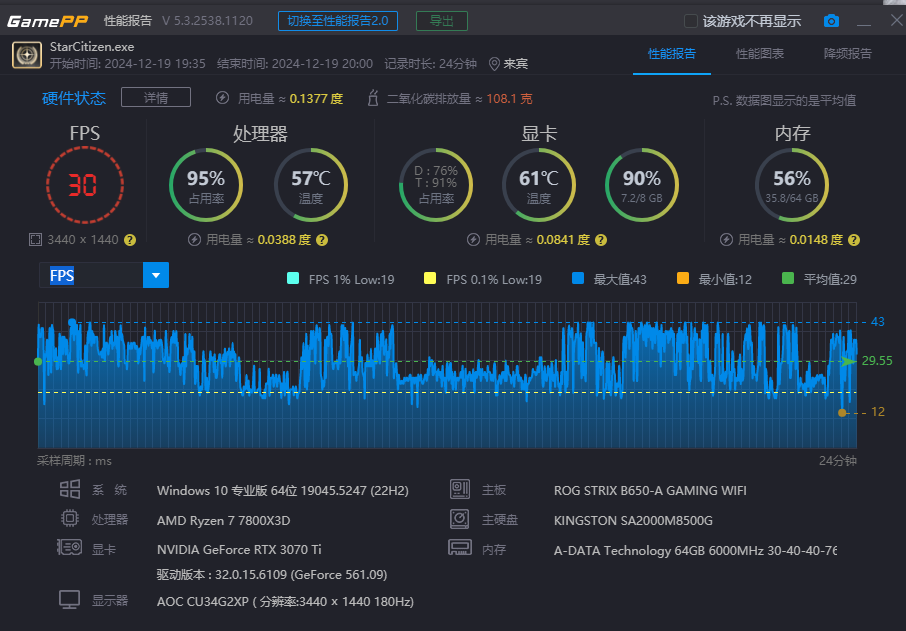Click the 详情 details button
Image resolution: width=906 pixels, height=631 pixels.
click(x=155, y=97)
